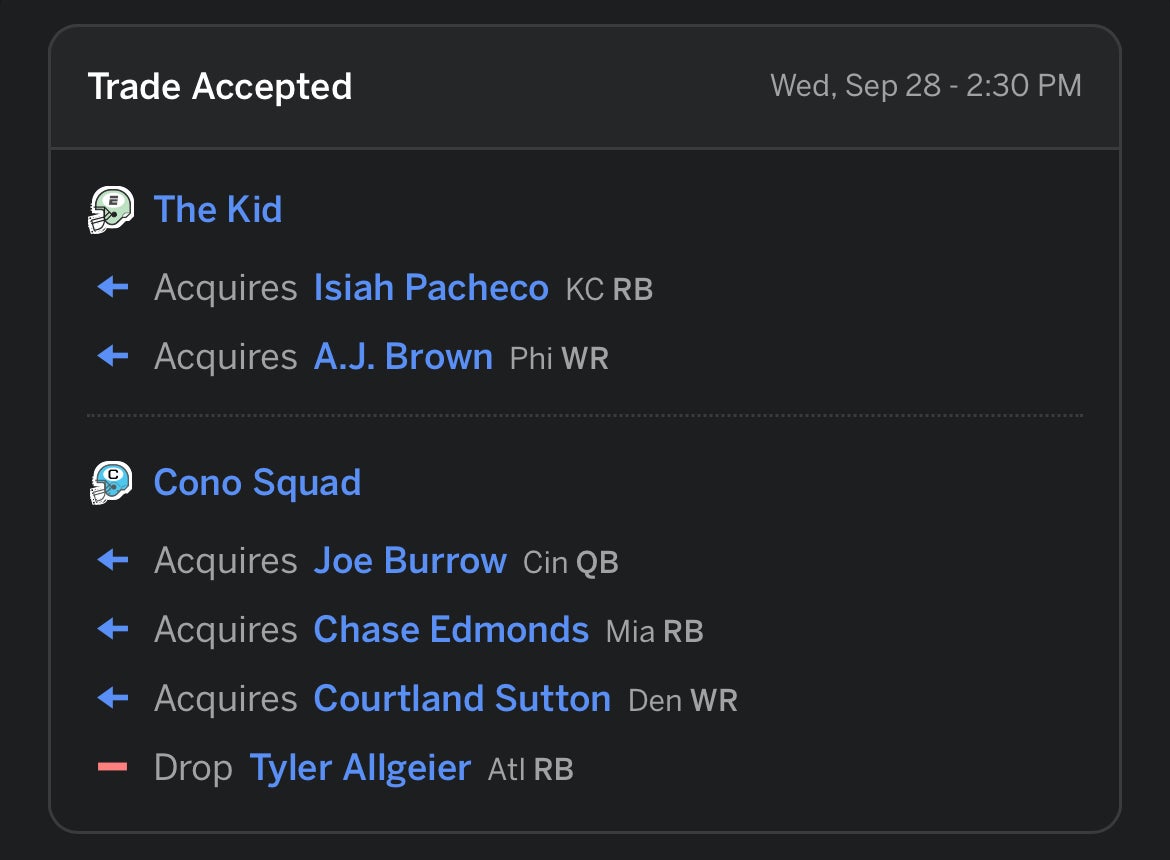Click the red drop icon by Tyler Allgeier
The image size is (1170, 860).
(x=113, y=768)
